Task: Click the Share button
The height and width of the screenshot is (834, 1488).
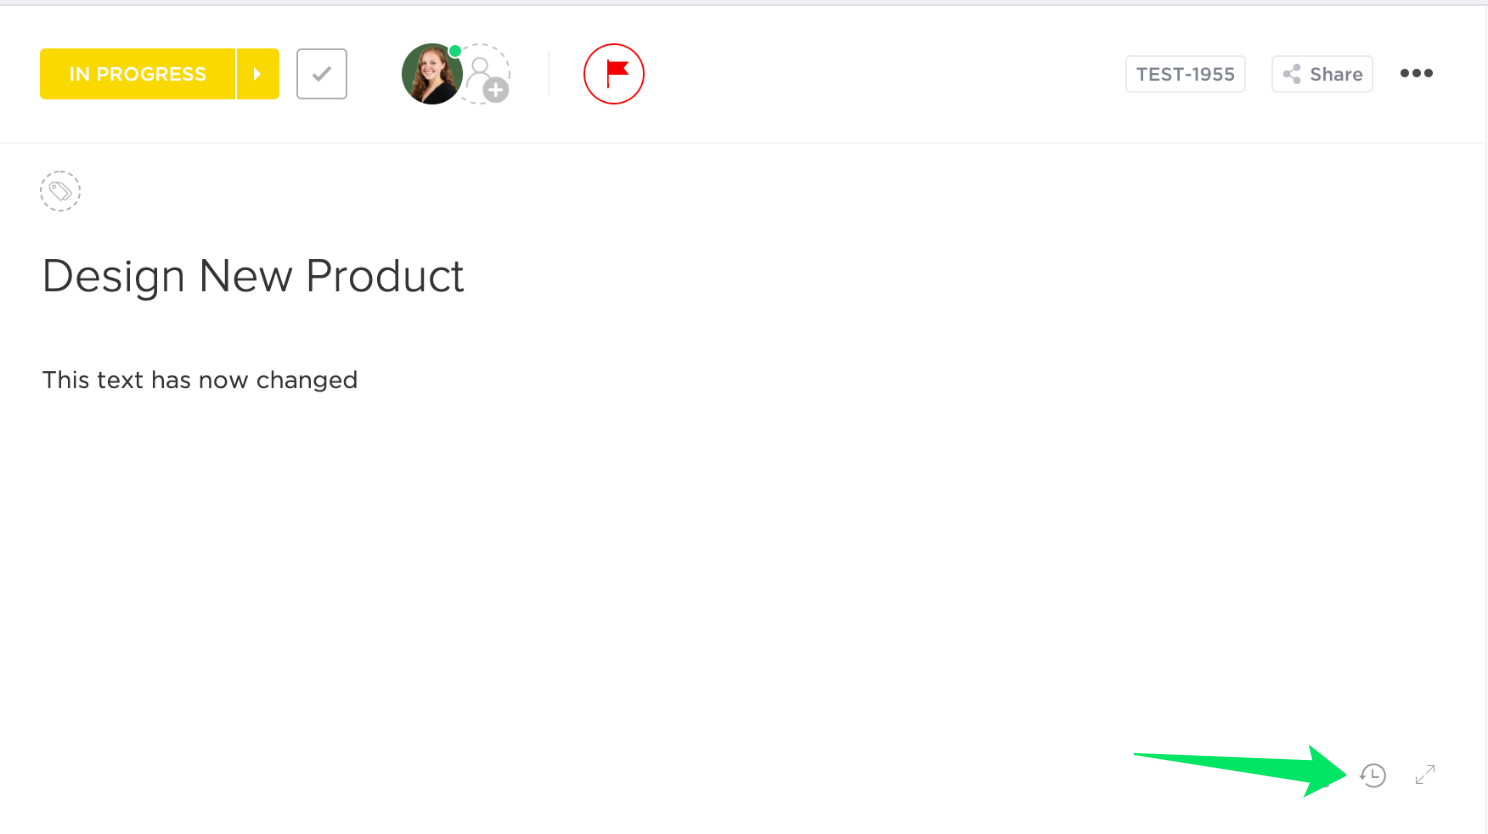Action: [1322, 74]
